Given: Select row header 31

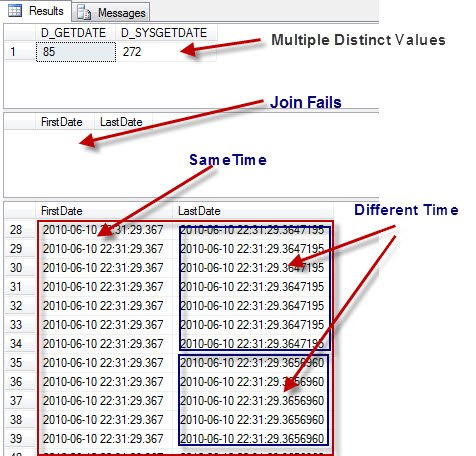Looking at the screenshot, I should click(x=20, y=287).
